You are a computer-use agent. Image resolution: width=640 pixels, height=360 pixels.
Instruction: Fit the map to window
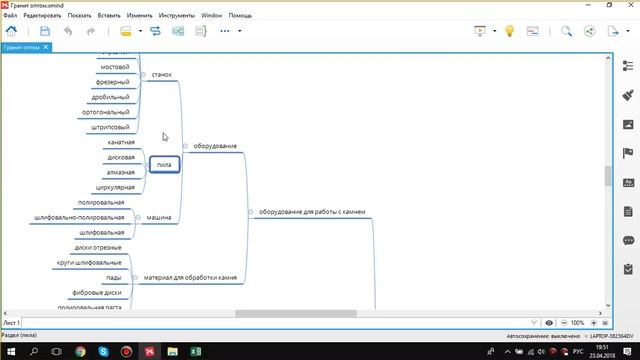605,323
